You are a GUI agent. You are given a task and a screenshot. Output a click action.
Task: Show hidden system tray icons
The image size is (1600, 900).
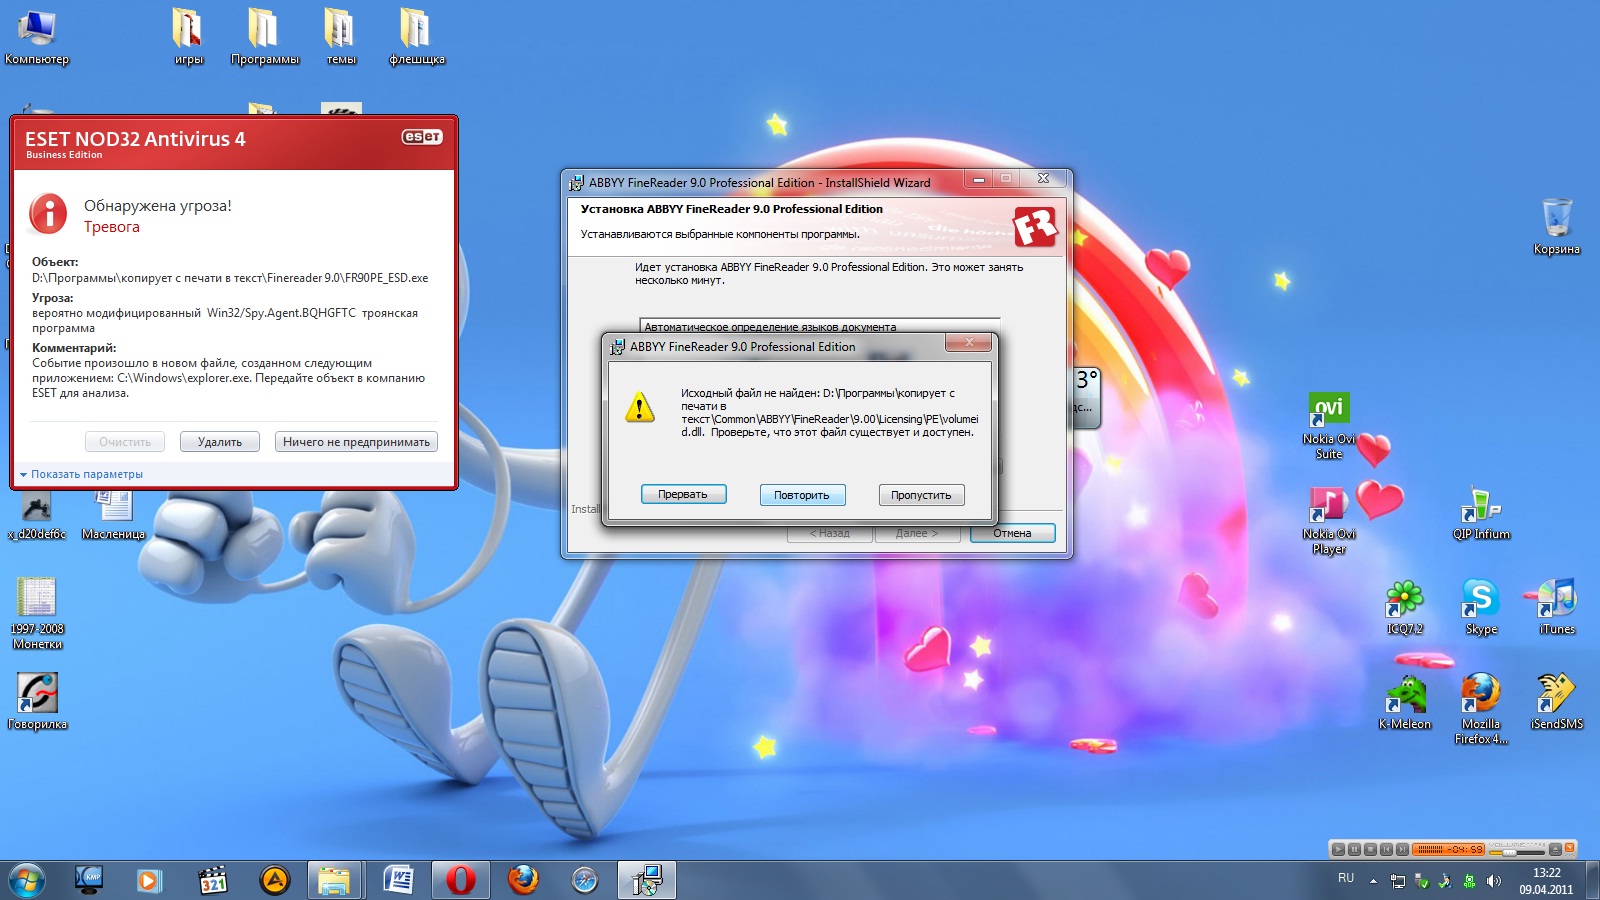click(x=1373, y=881)
